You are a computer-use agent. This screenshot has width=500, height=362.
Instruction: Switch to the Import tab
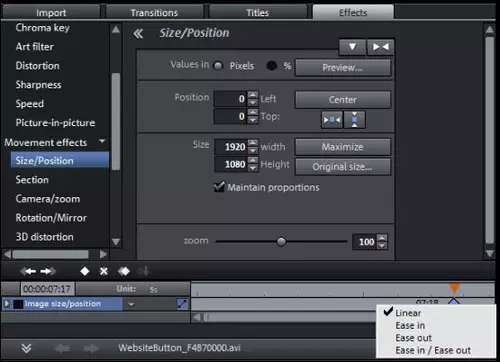[51, 13]
